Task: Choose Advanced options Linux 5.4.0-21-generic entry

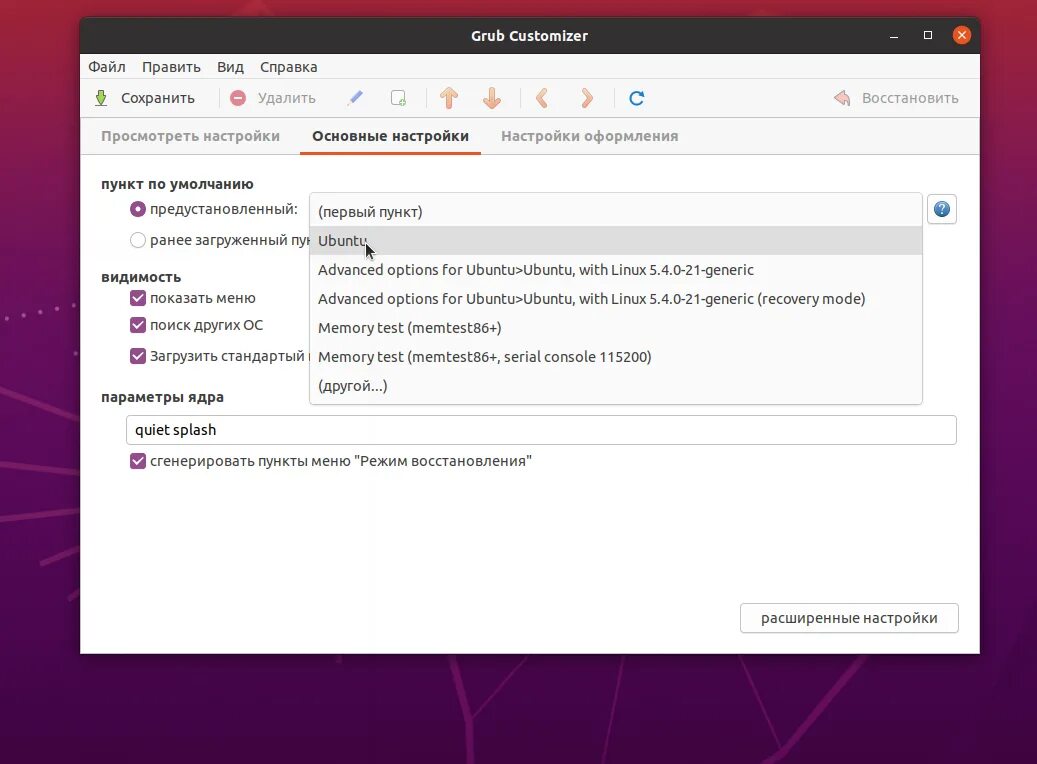Action: 616,270
